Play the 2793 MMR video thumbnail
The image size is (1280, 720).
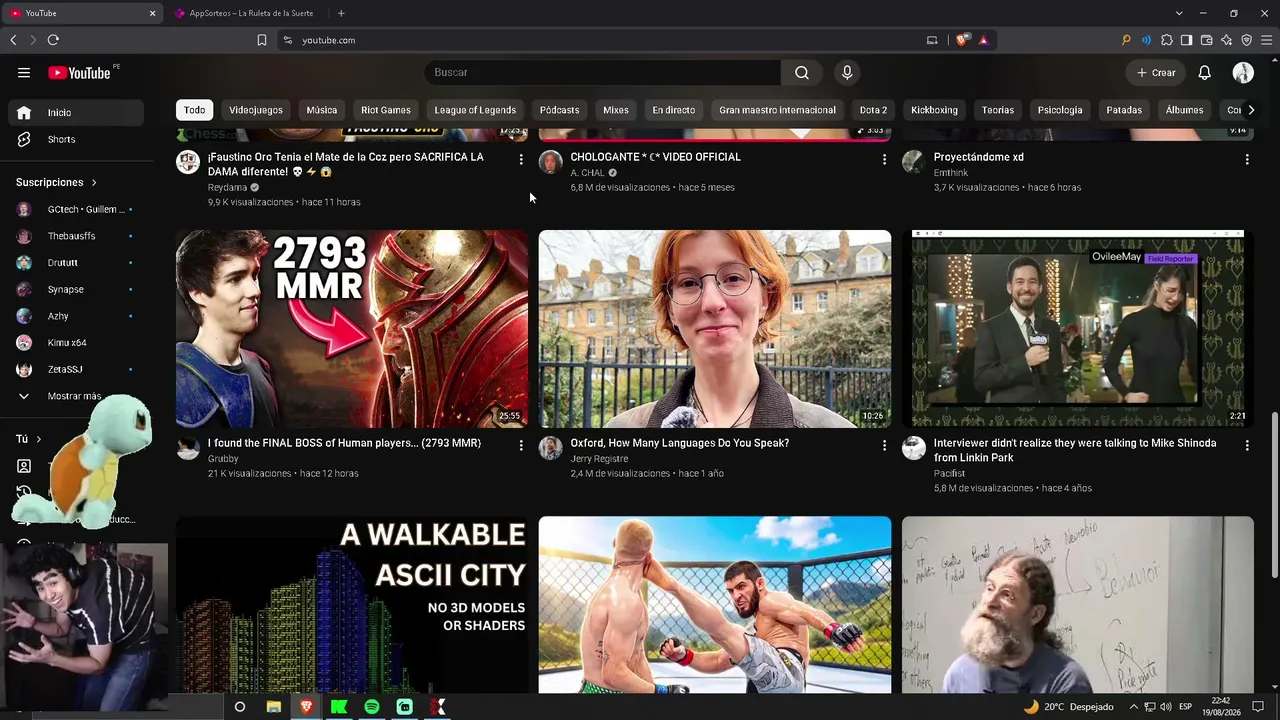[x=352, y=329]
